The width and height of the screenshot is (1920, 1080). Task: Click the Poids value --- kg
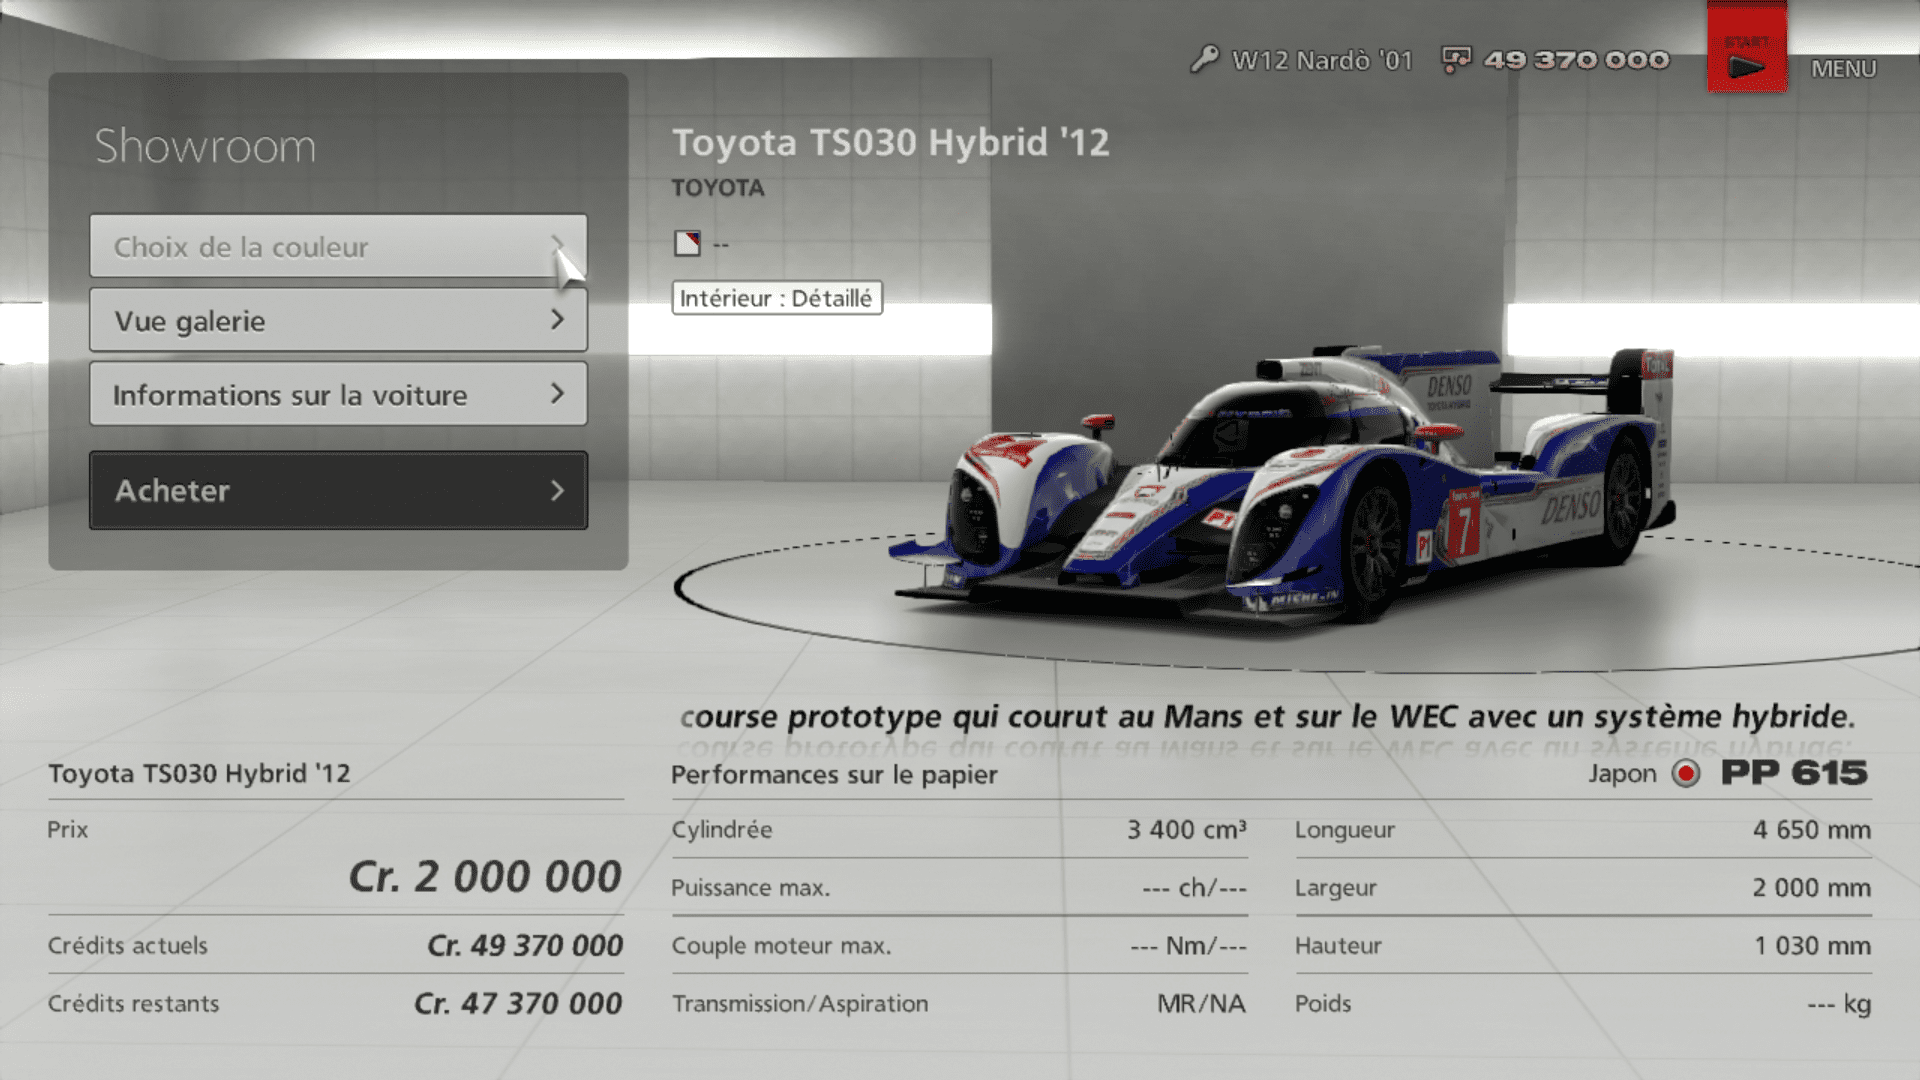tap(1839, 1003)
